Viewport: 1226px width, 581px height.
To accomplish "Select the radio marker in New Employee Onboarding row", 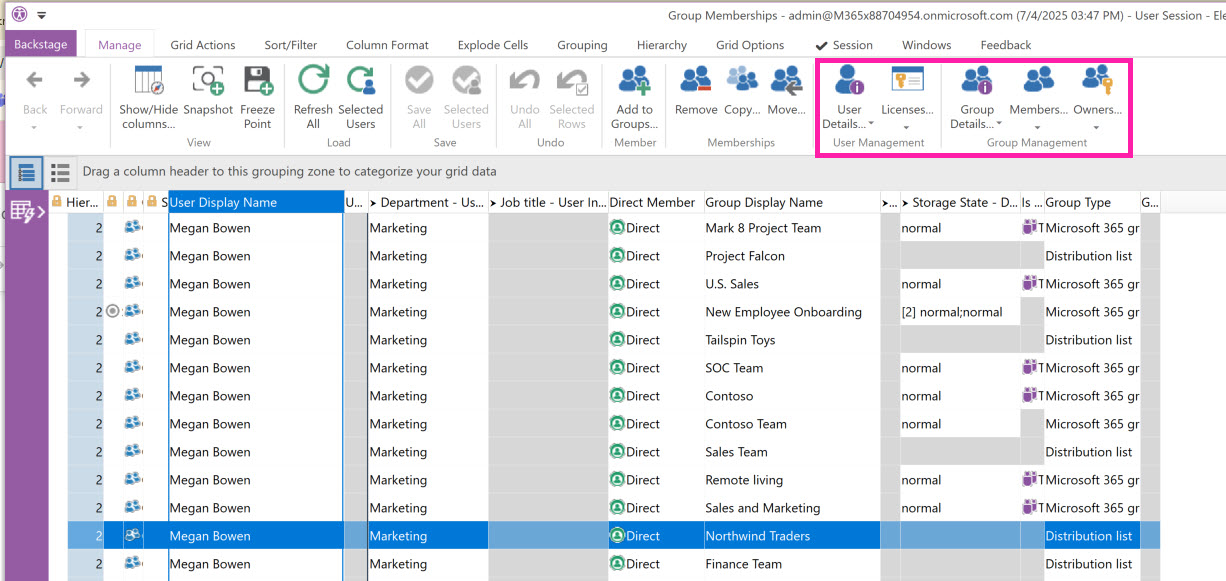I will (113, 312).
